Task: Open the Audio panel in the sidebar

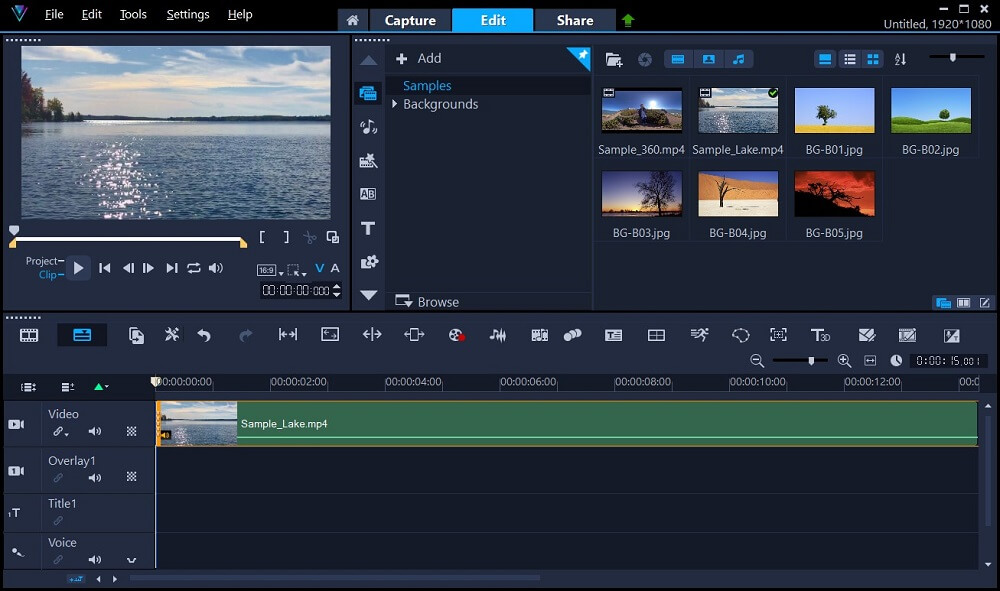Action: 368,127
